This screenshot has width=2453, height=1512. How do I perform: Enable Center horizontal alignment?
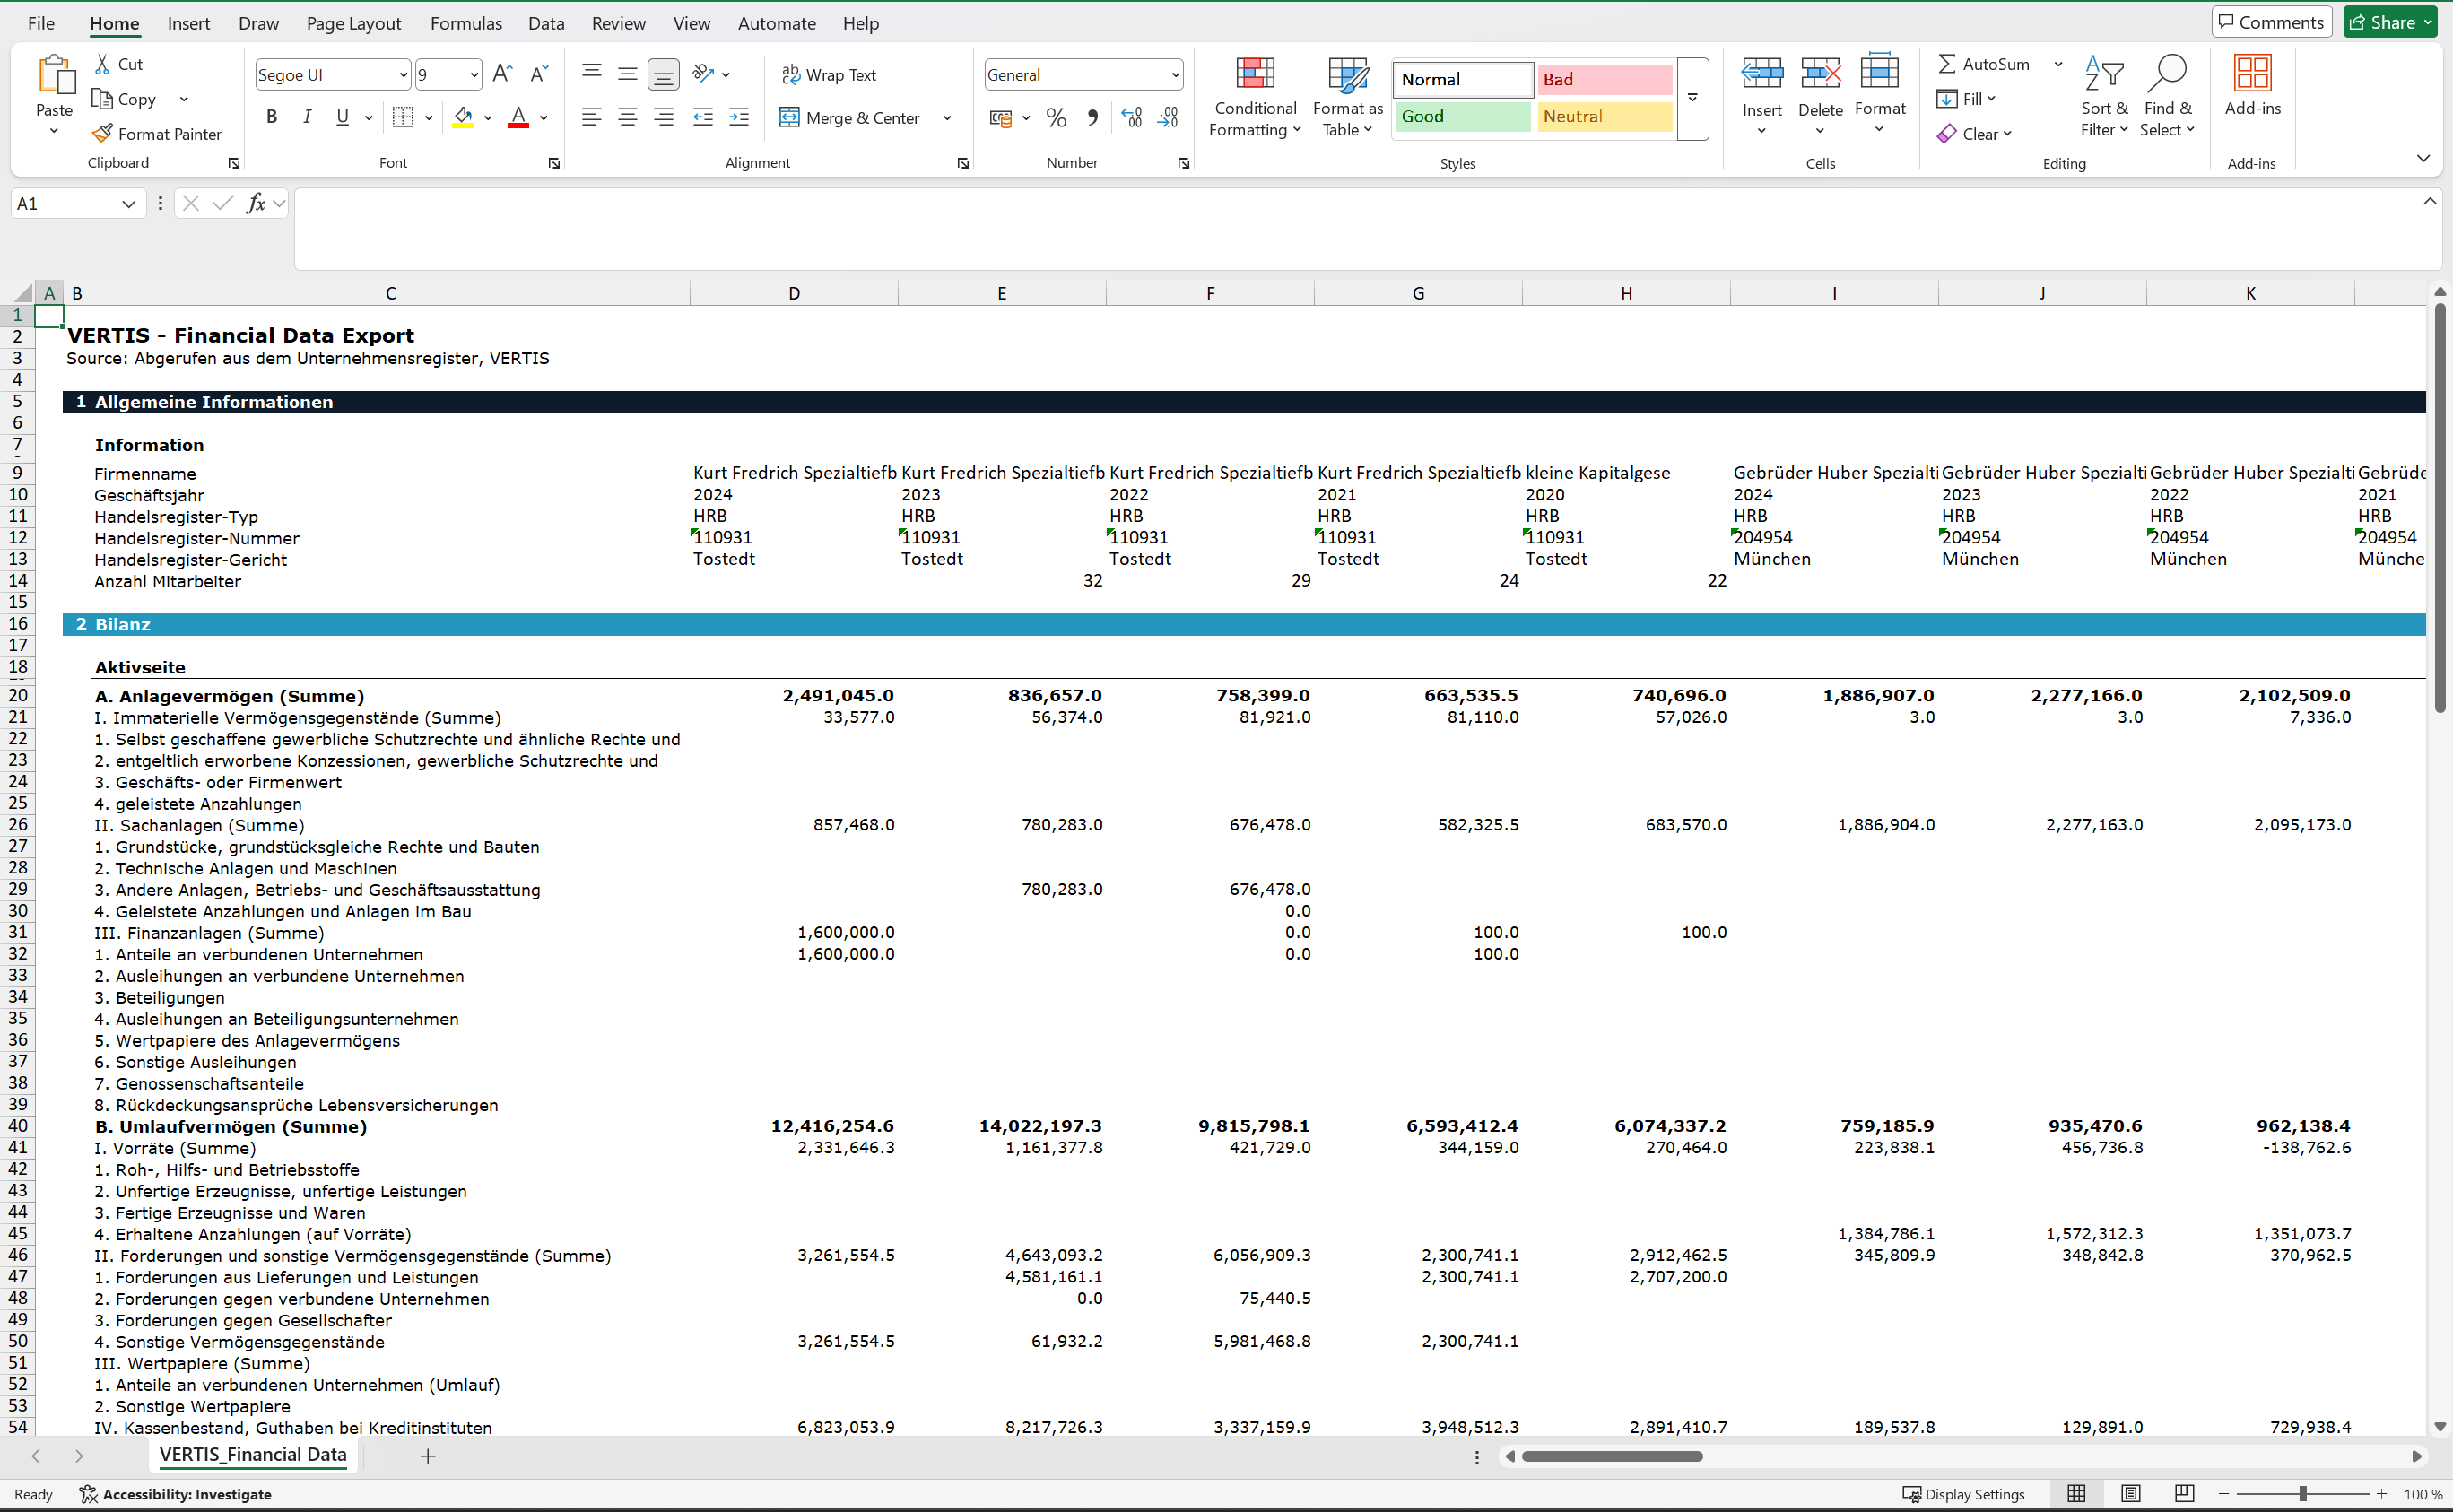pyautogui.click(x=627, y=118)
